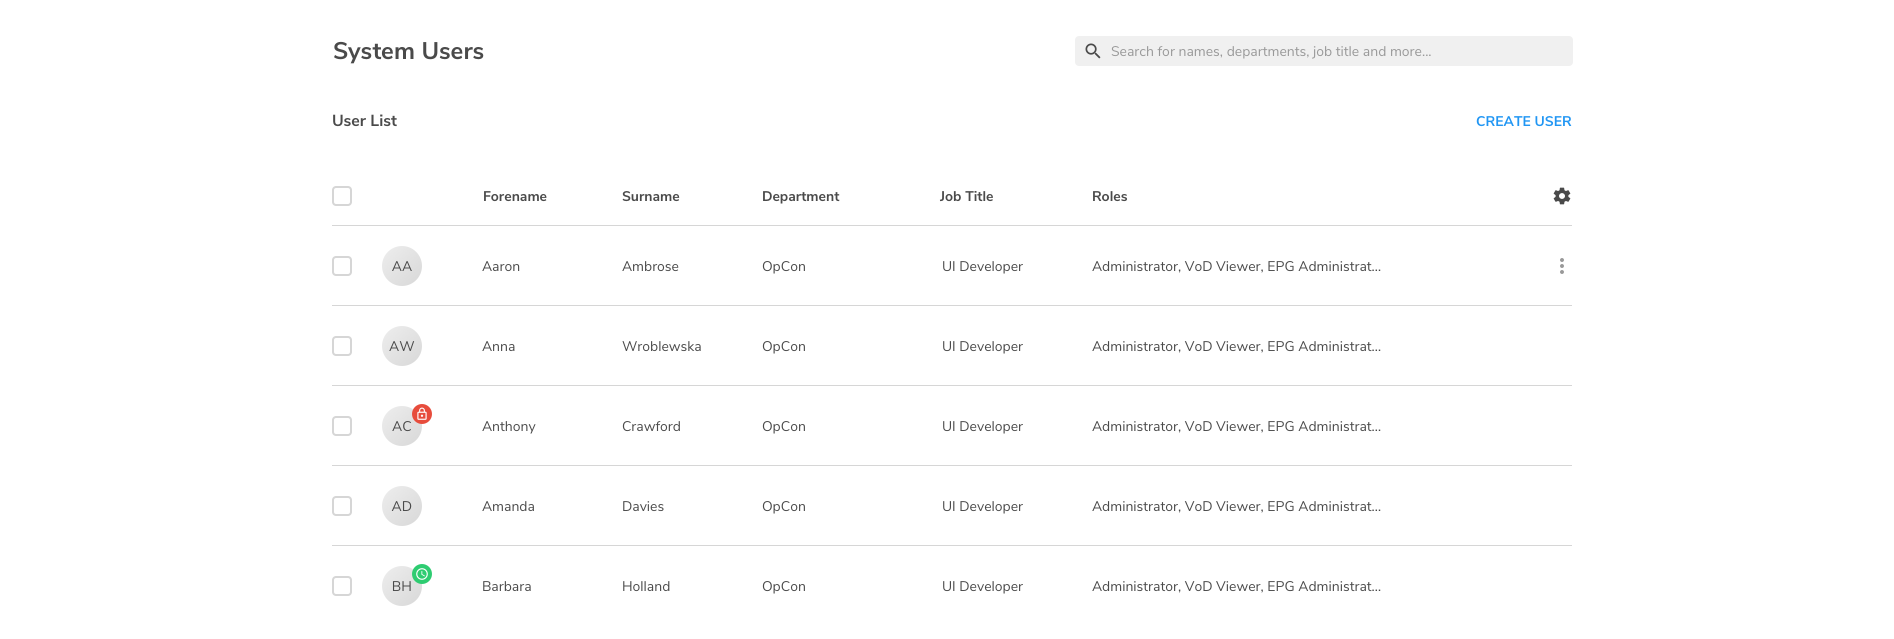The height and width of the screenshot is (639, 1894).
Task: Click the CREATE USER link
Action: pos(1523,121)
